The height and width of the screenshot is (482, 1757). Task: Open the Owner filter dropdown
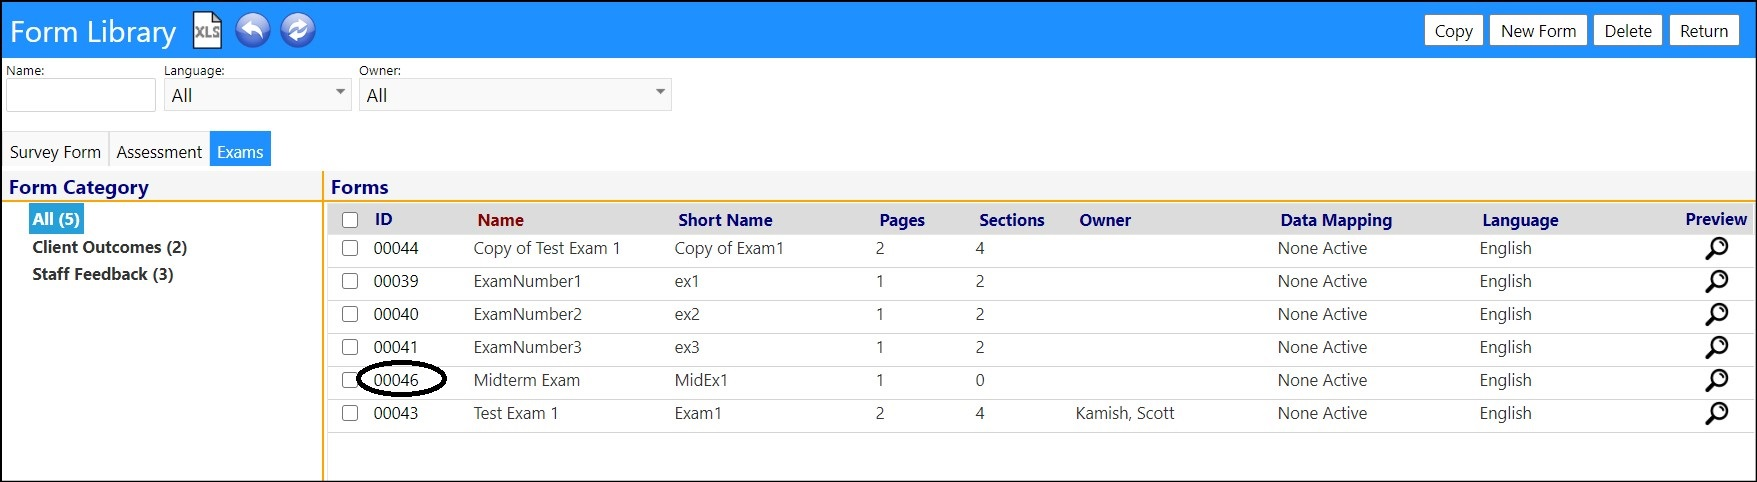515,95
